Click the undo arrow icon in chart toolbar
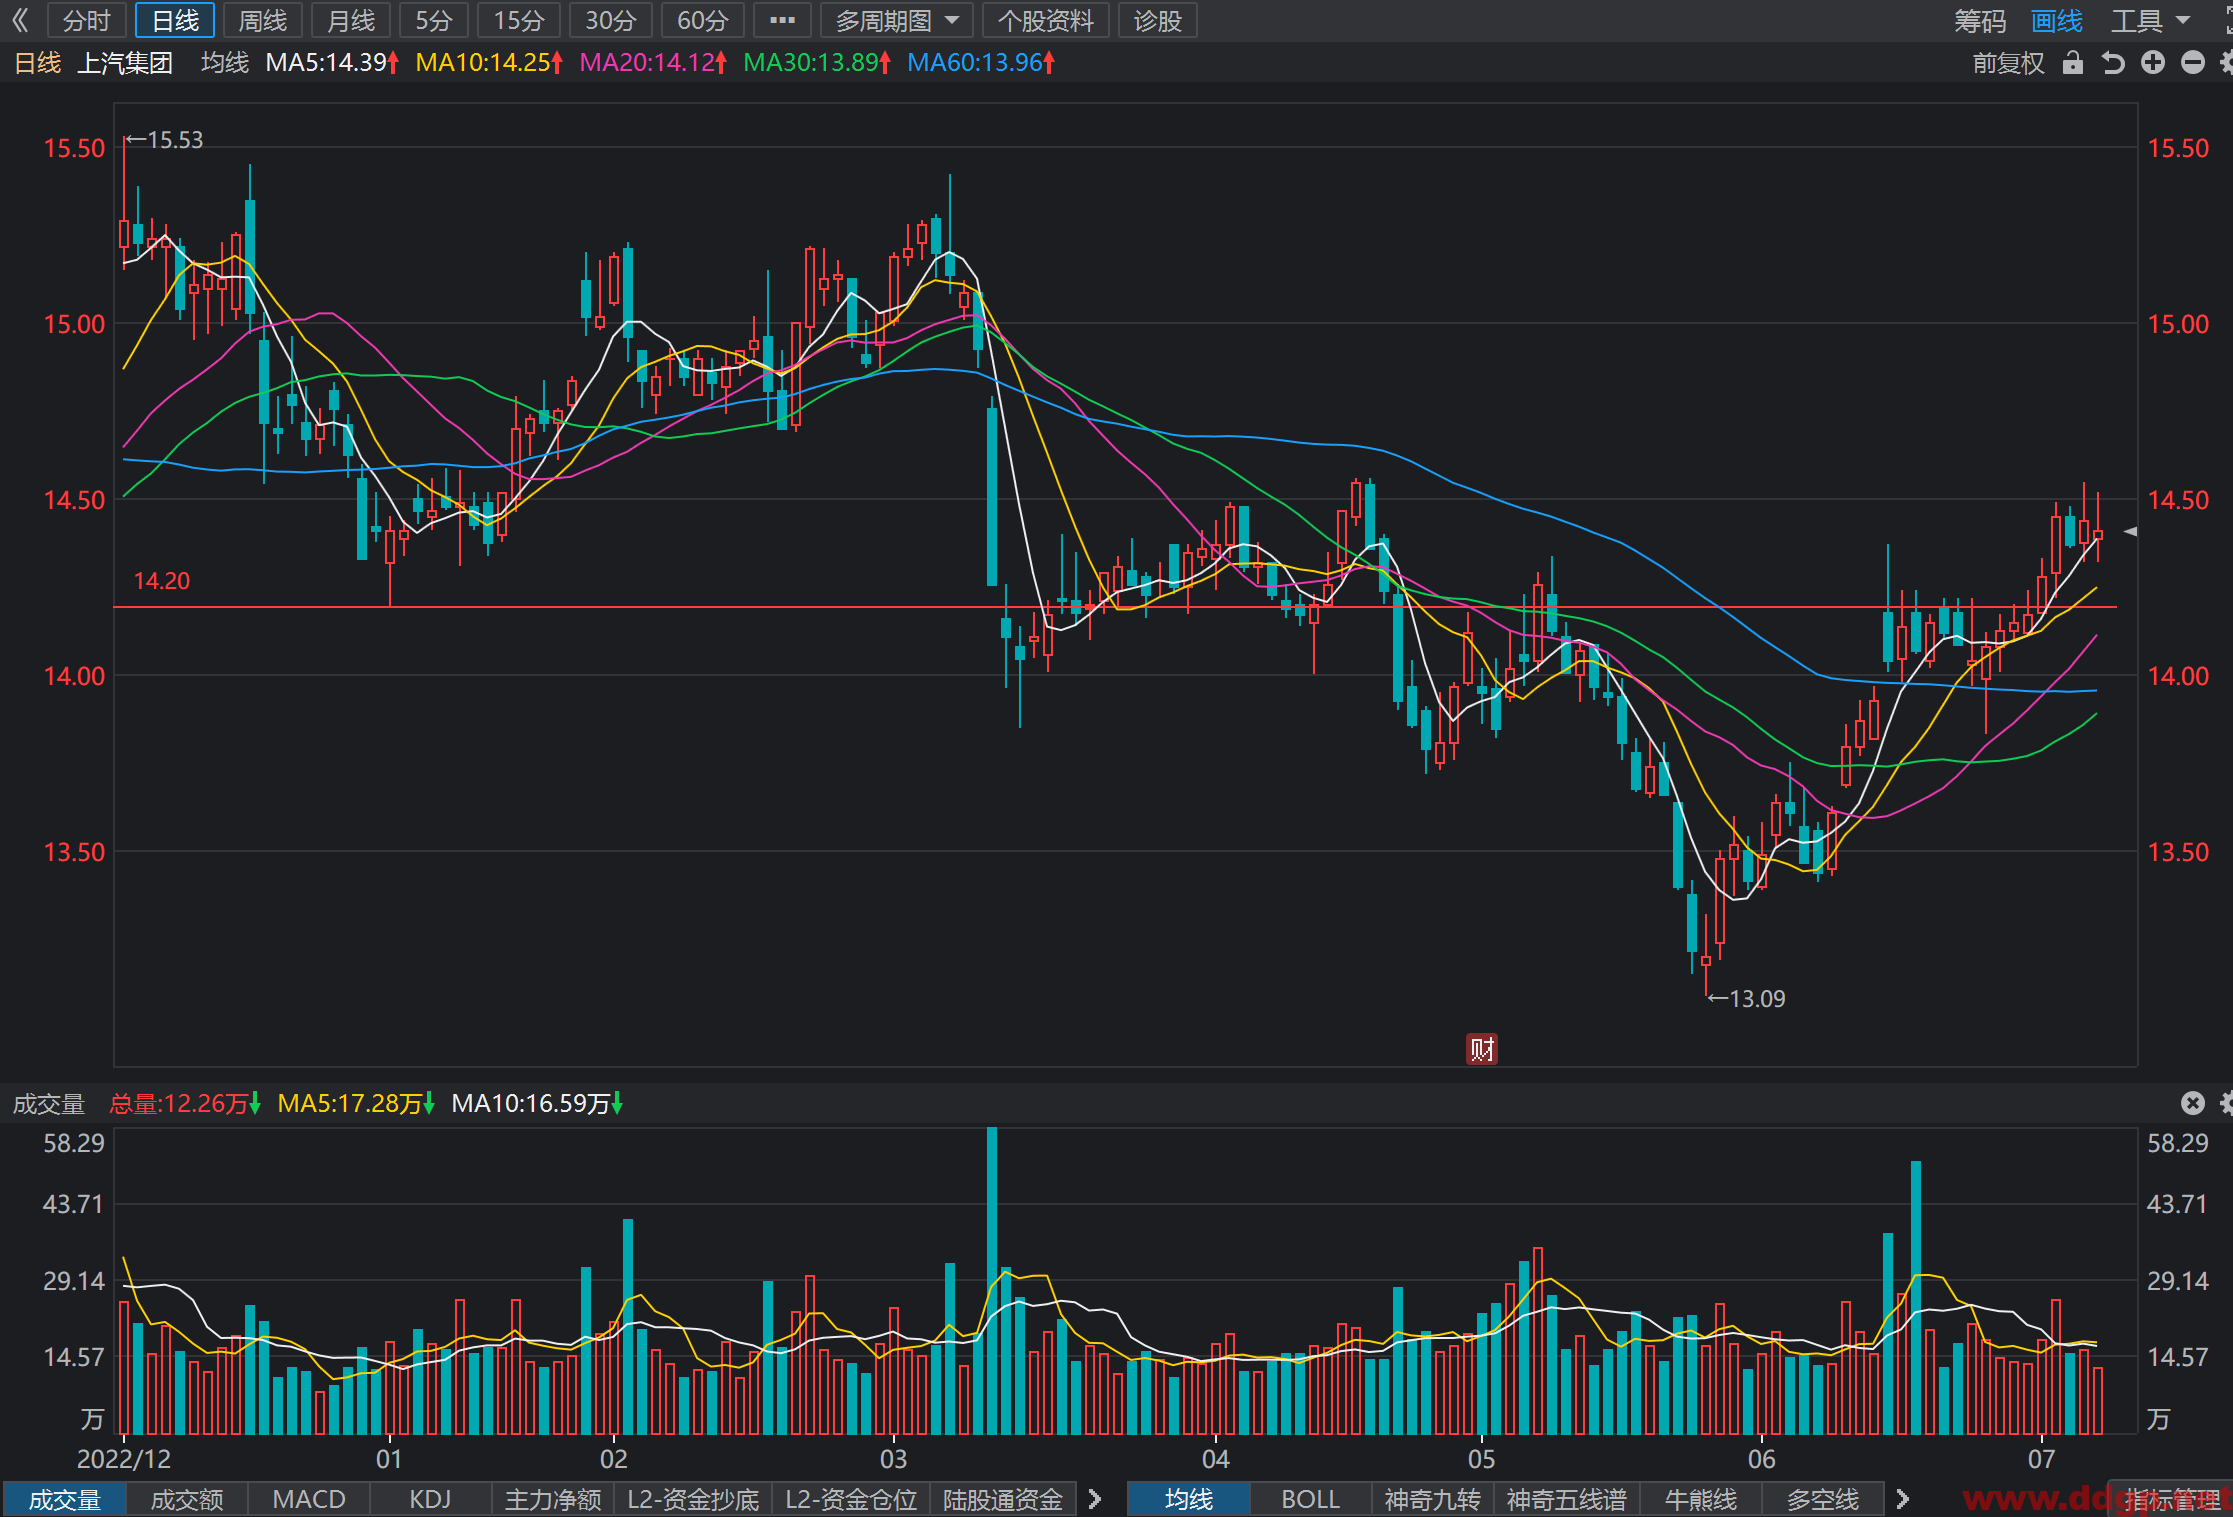 2113,63
